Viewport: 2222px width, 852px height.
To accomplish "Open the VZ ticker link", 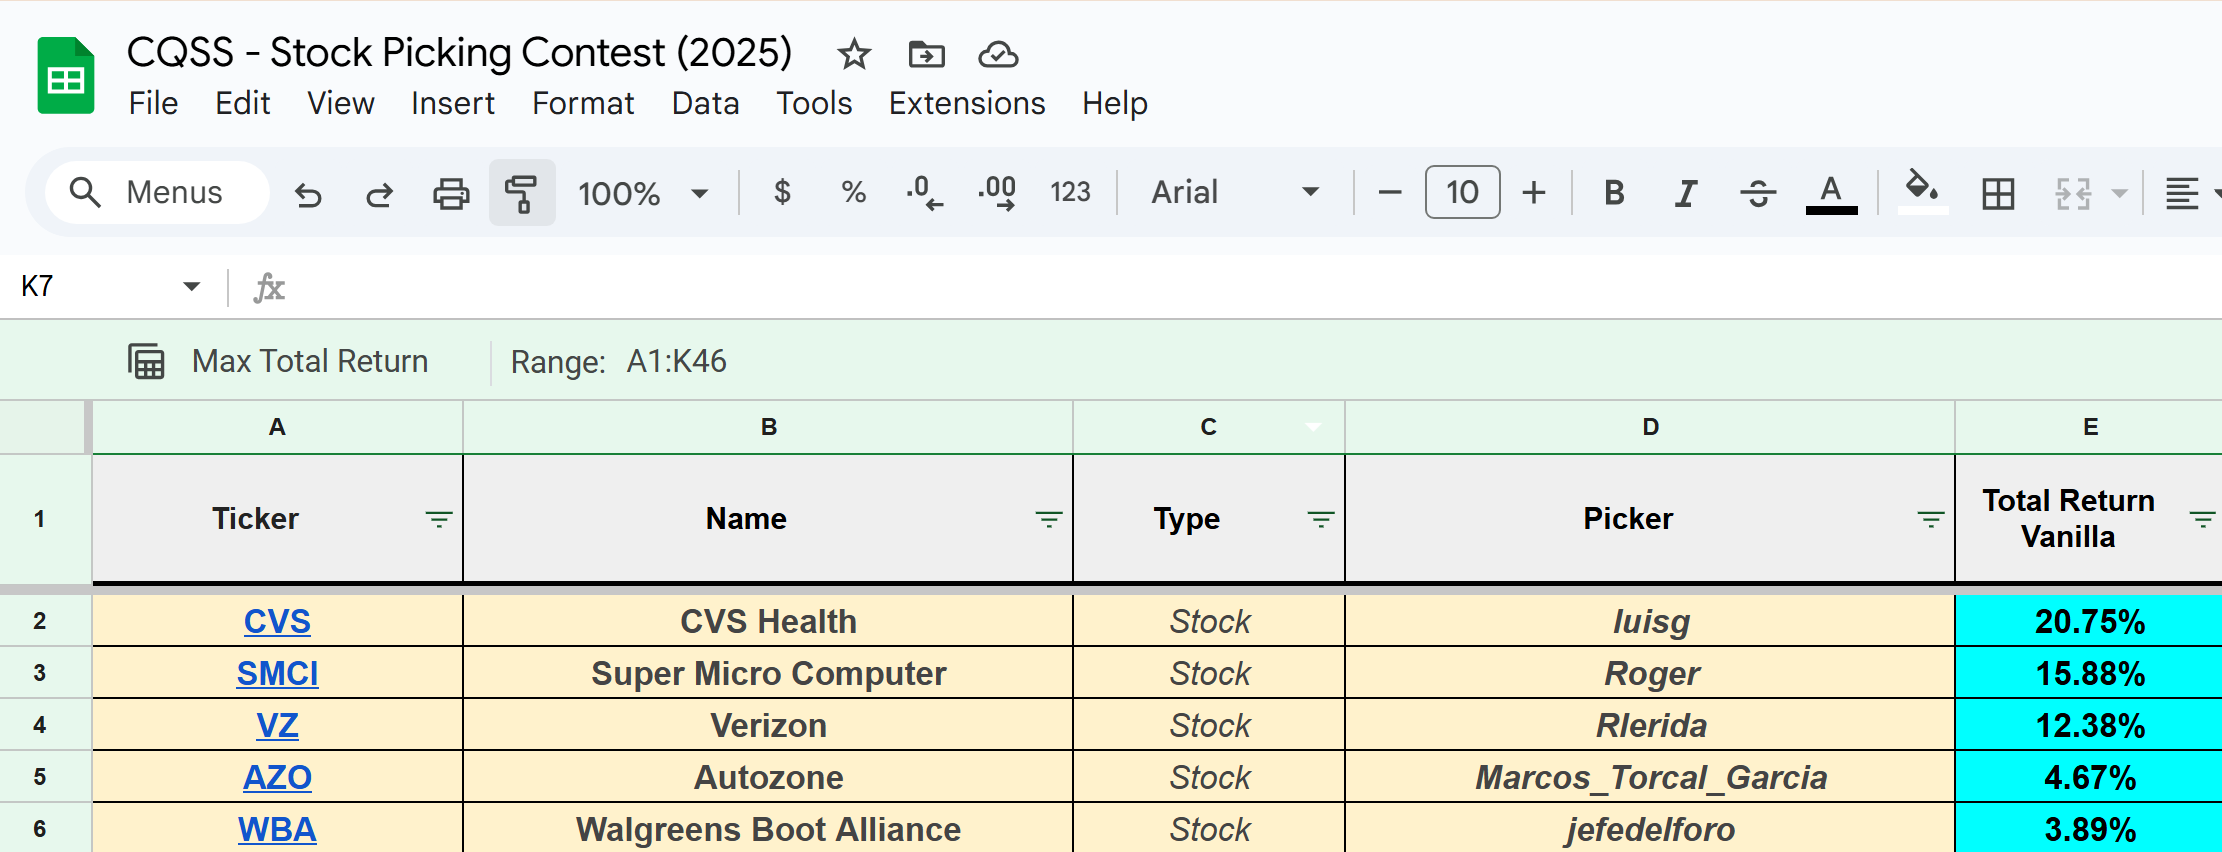I will pyautogui.click(x=277, y=725).
